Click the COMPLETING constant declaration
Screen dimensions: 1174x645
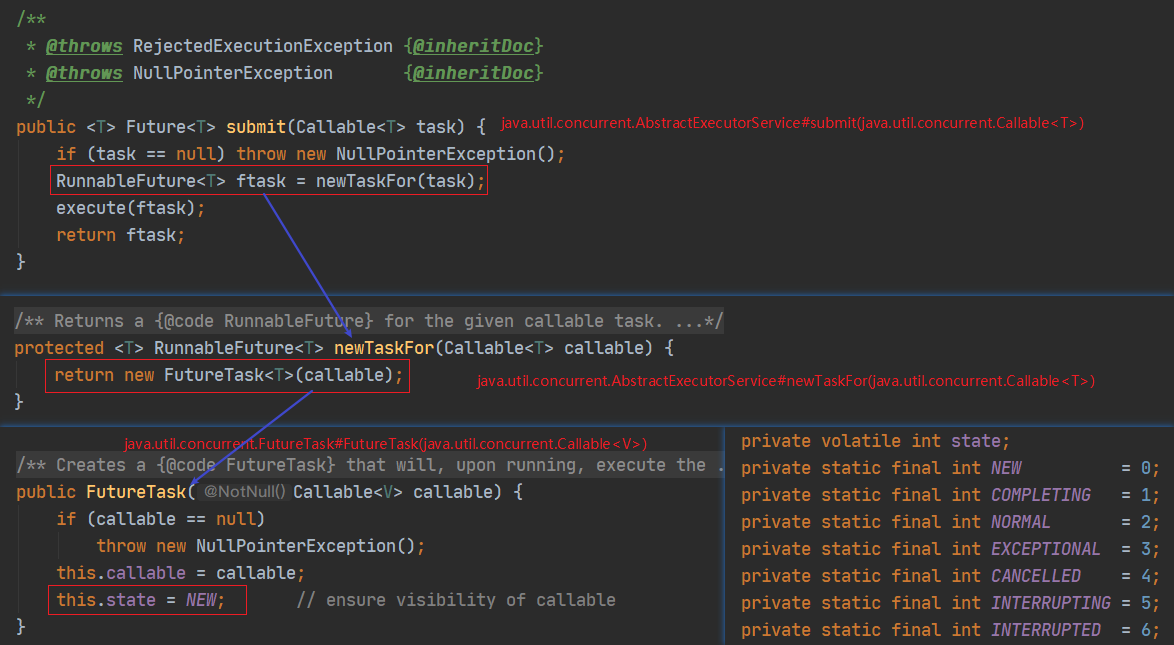pos(950,495)
